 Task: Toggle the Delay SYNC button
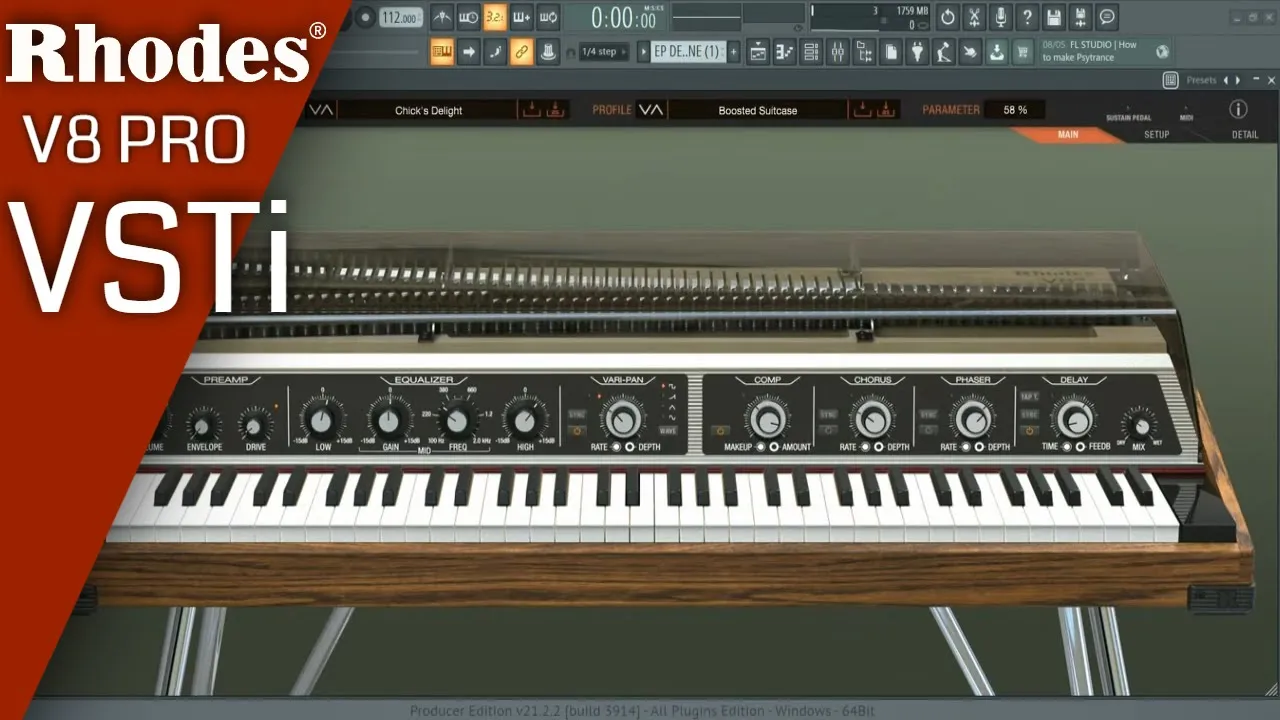pos(1028,414)
